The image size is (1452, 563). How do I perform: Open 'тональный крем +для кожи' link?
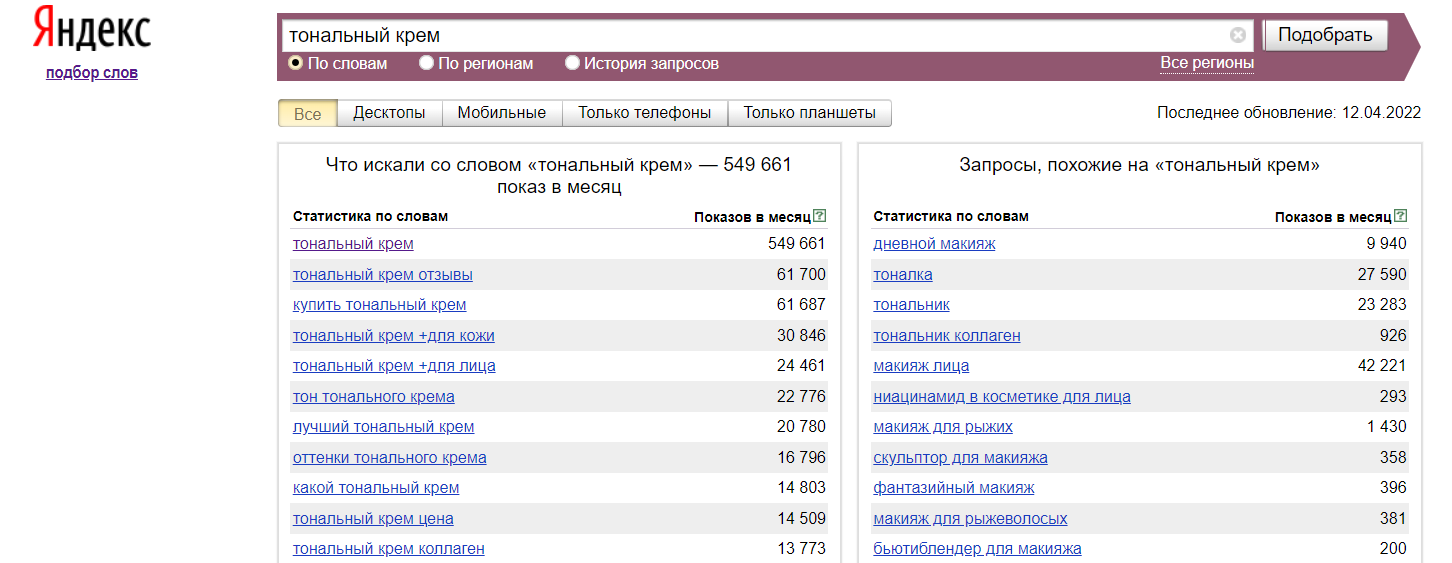pos(393,335)
